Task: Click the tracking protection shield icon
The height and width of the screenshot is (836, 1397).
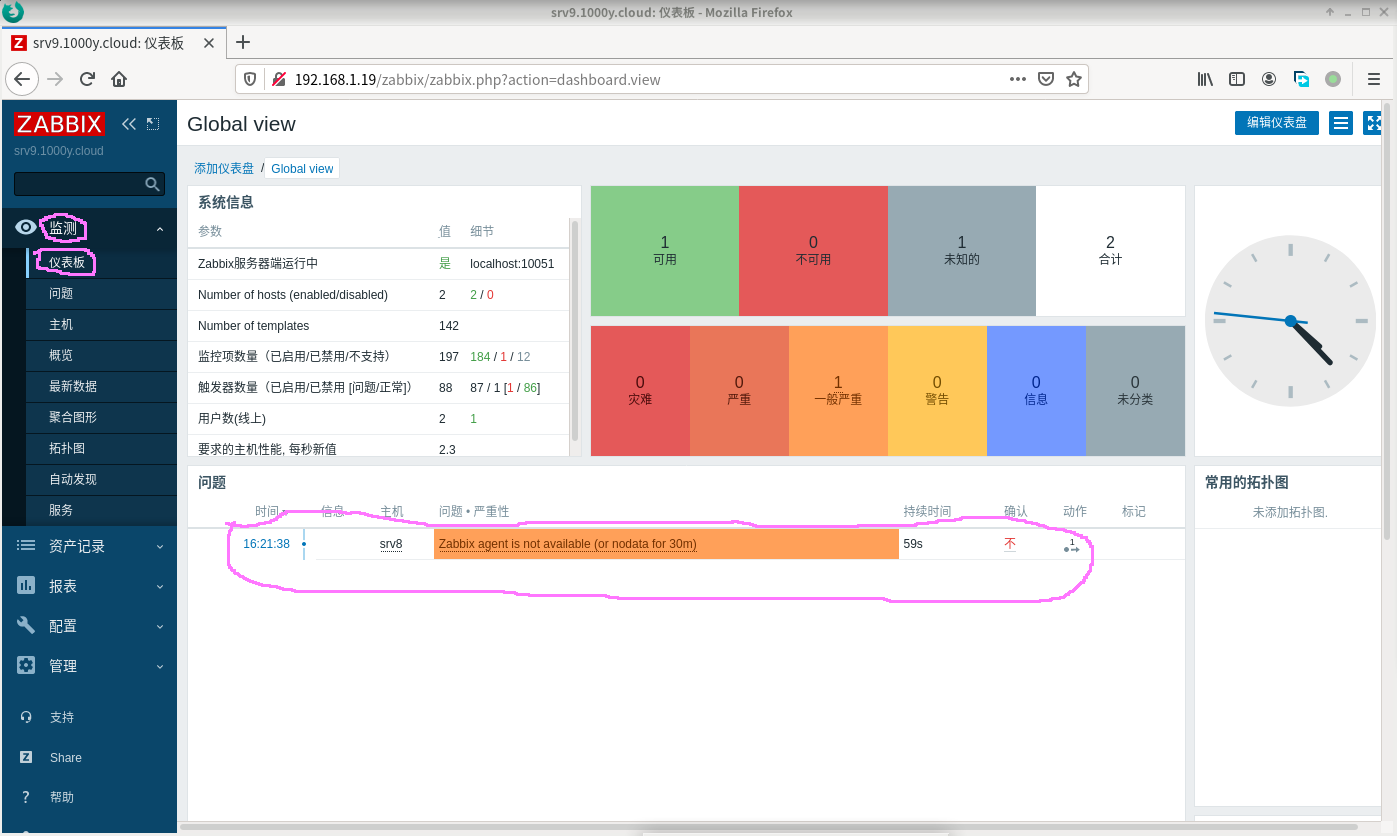Action: pyautogui.click(x=250, y=79)
